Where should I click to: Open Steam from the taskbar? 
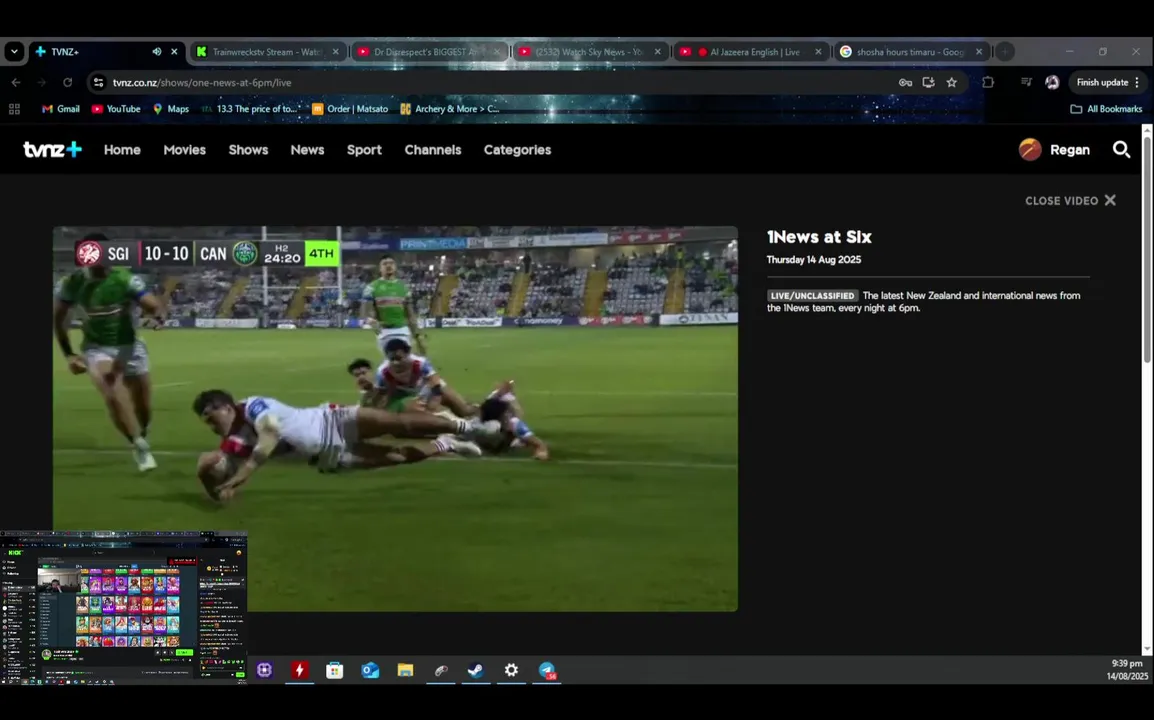click(x=476, y=670)
